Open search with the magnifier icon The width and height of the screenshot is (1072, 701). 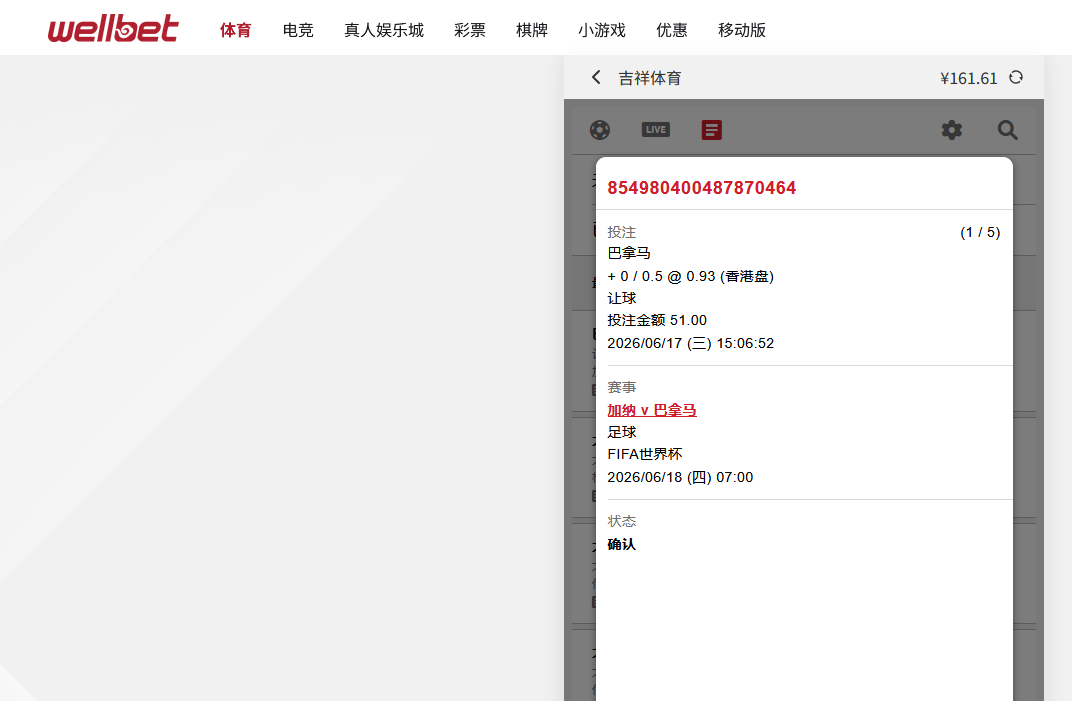1007,130
